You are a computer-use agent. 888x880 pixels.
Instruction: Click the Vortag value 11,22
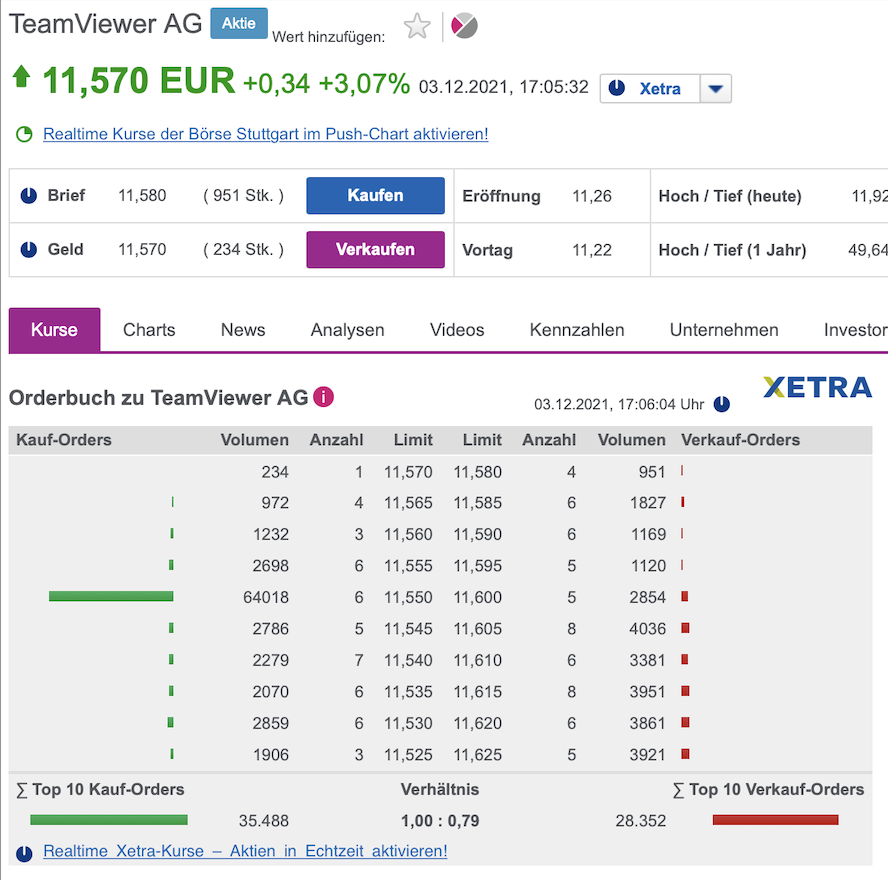(x=592, y=250)
